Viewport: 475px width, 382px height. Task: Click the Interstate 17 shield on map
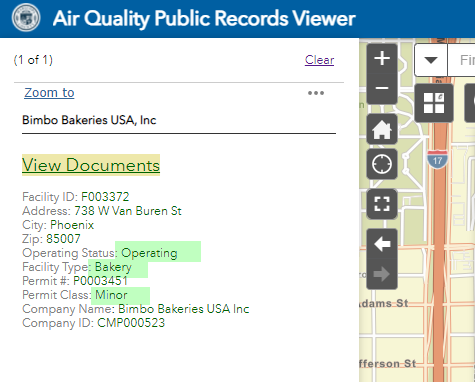click(437, 160)
